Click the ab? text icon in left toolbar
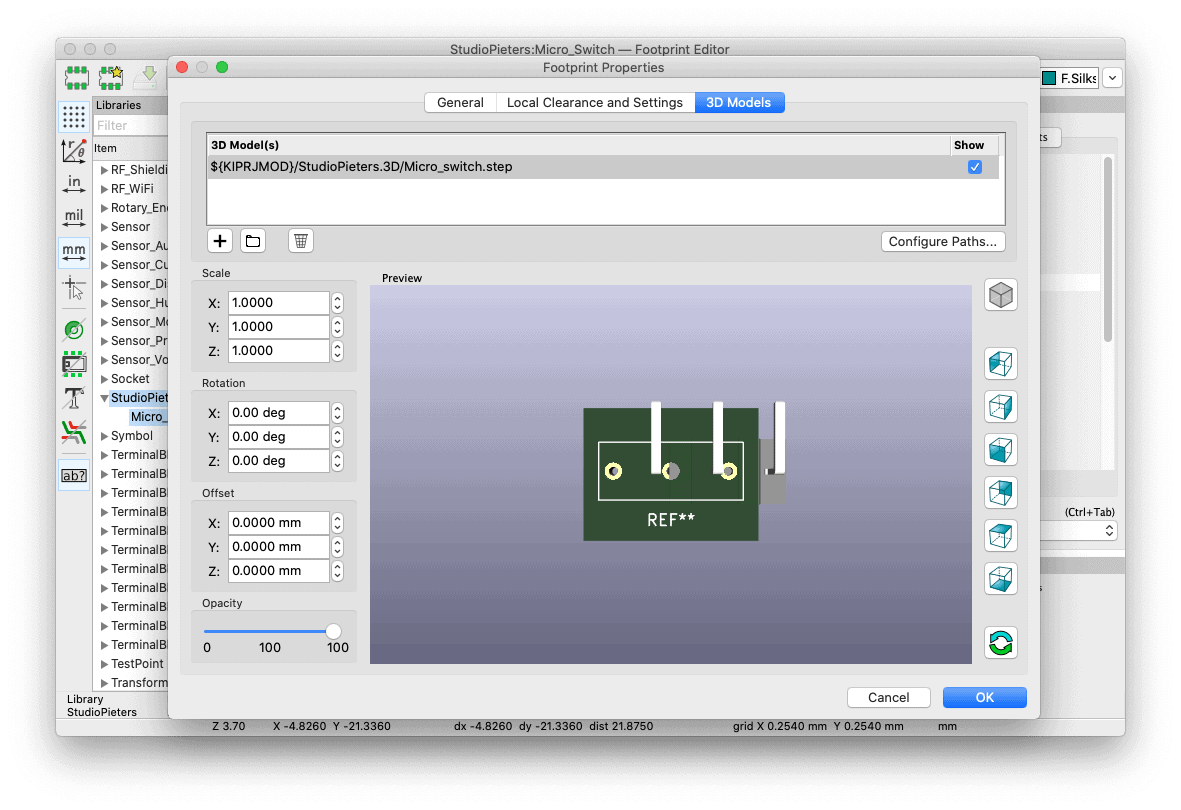1181x810 pixels. [74, 475]
